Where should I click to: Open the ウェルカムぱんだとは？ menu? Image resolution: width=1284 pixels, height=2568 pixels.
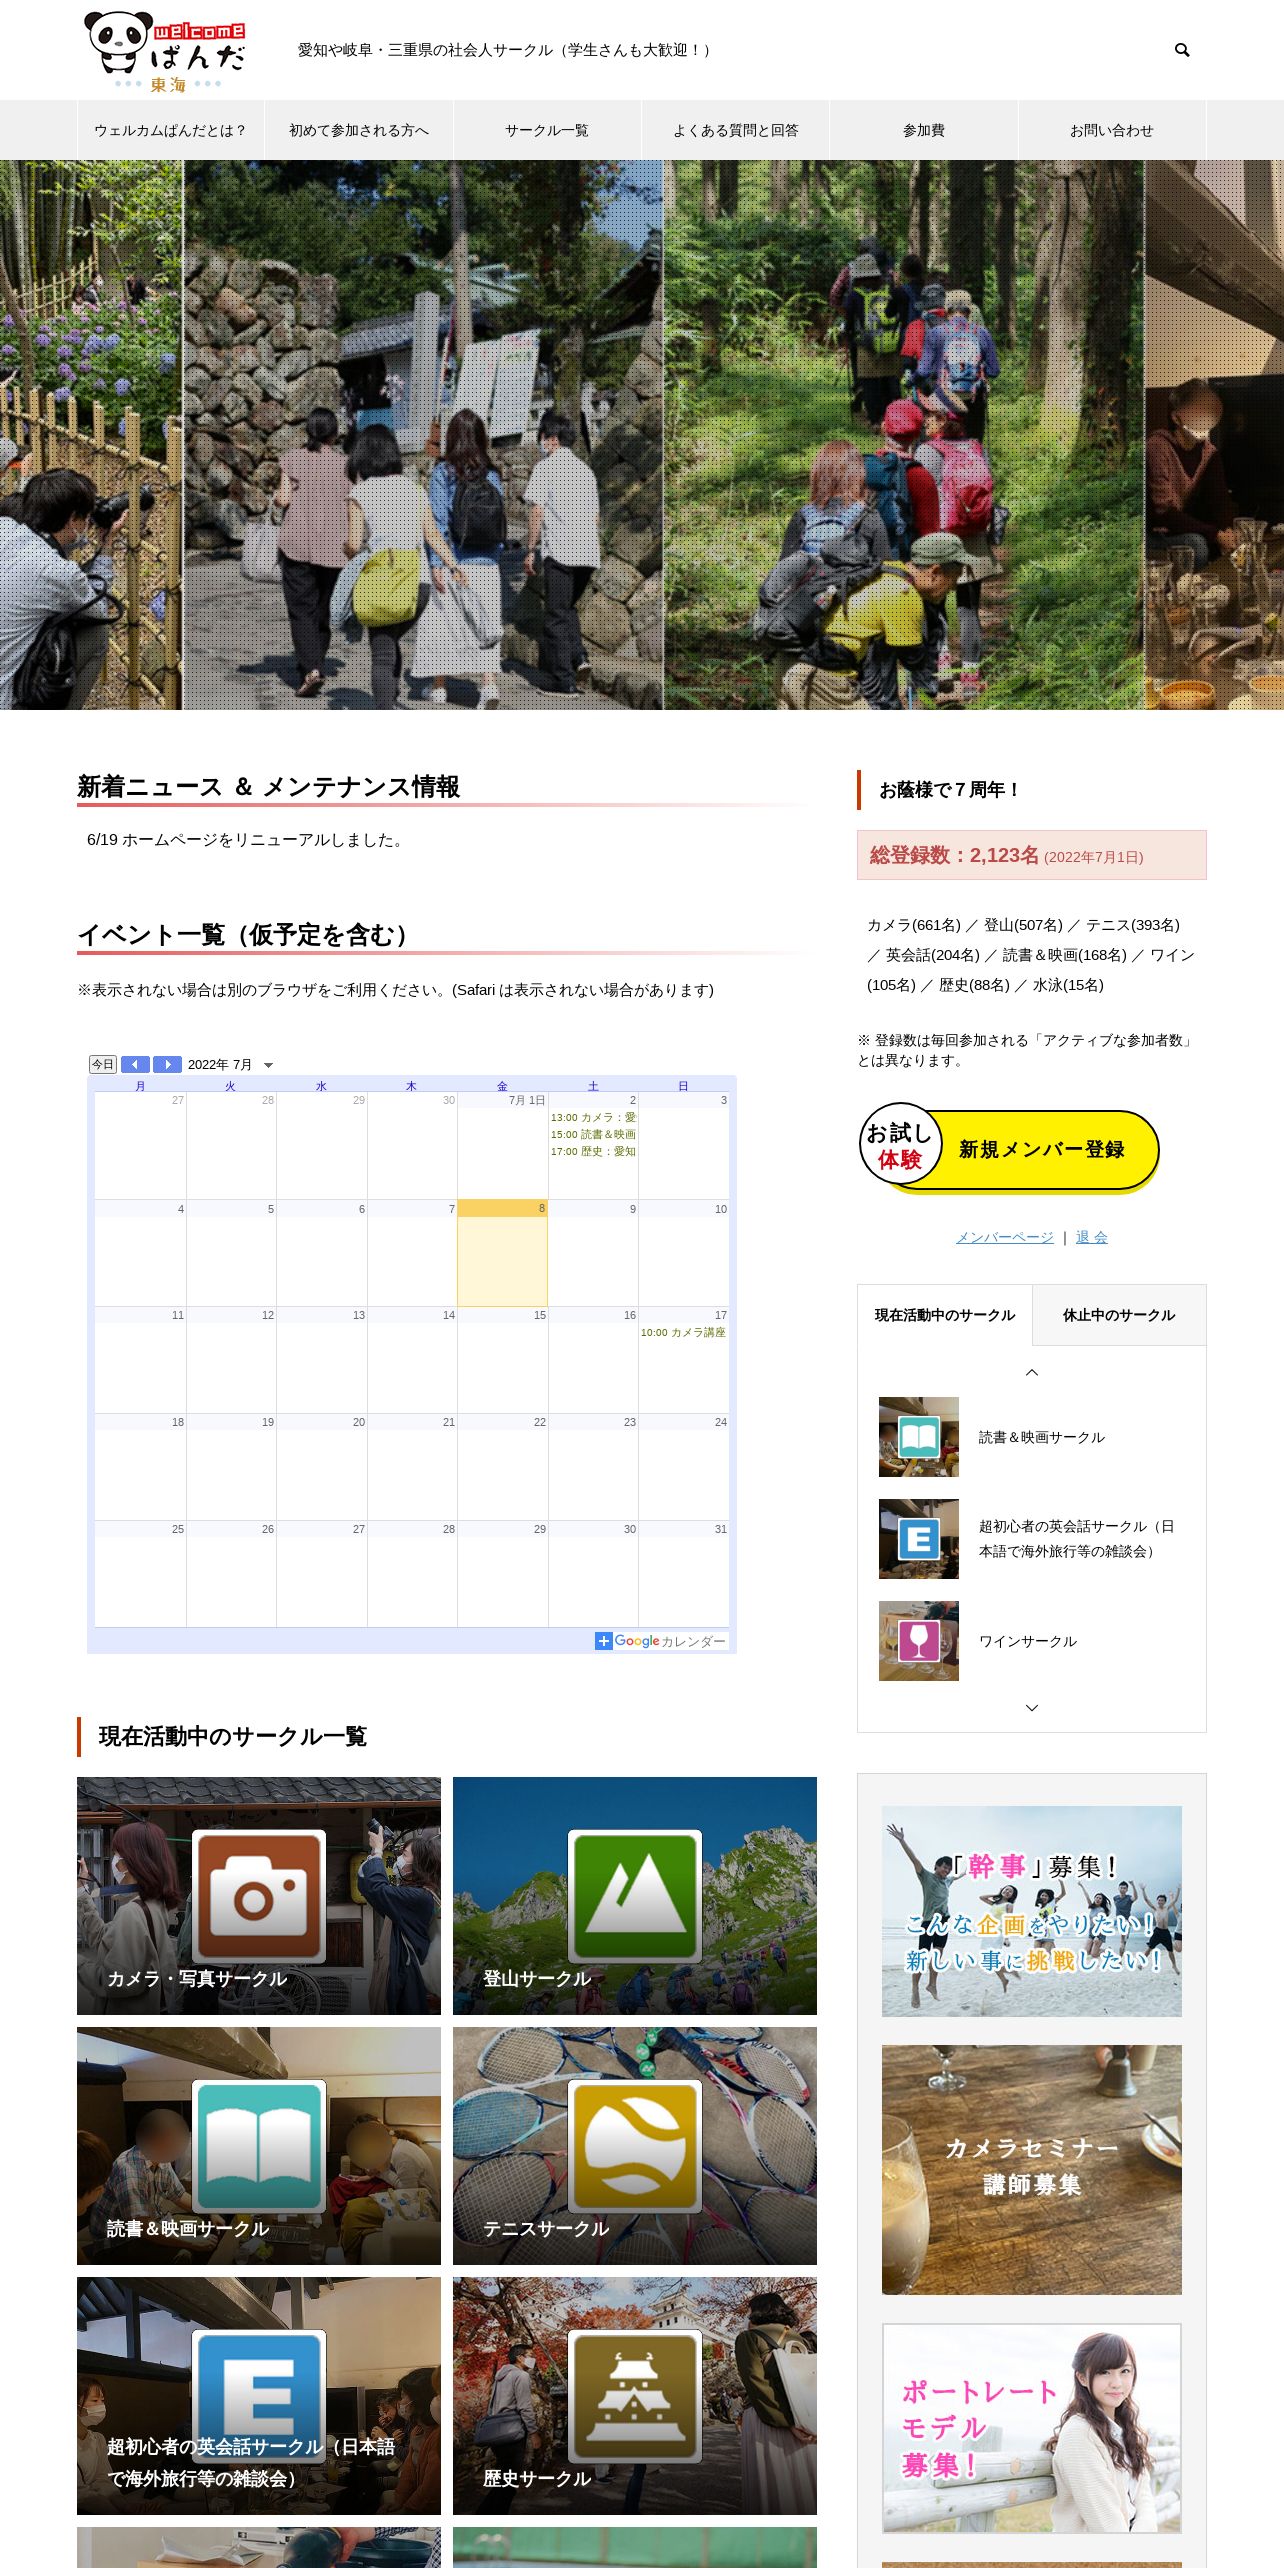171,130
